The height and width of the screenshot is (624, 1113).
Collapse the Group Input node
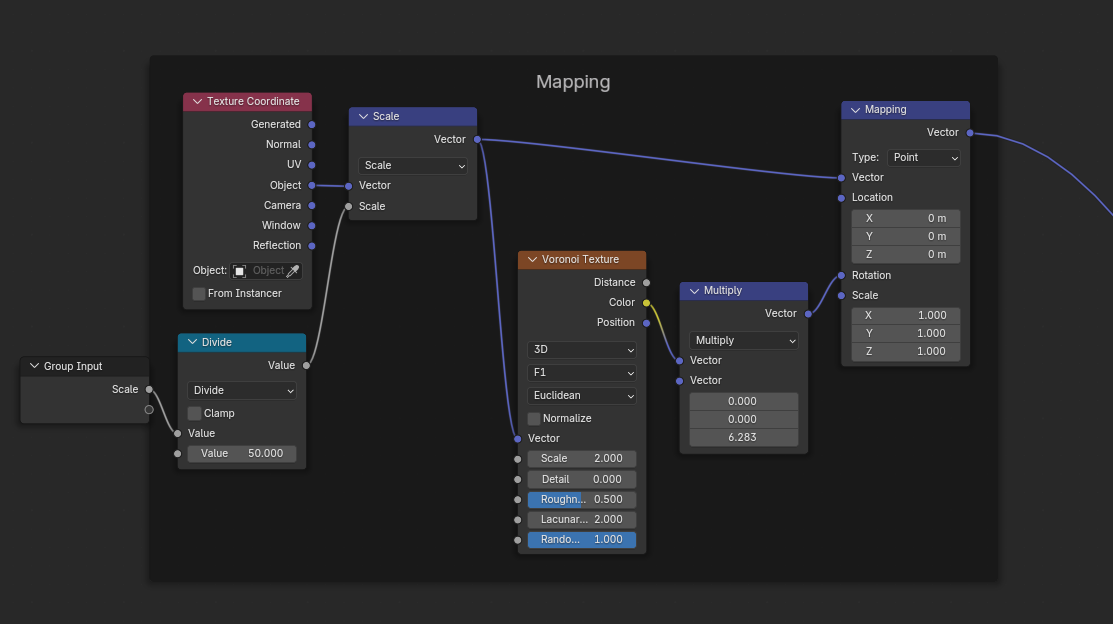point(34,366)
